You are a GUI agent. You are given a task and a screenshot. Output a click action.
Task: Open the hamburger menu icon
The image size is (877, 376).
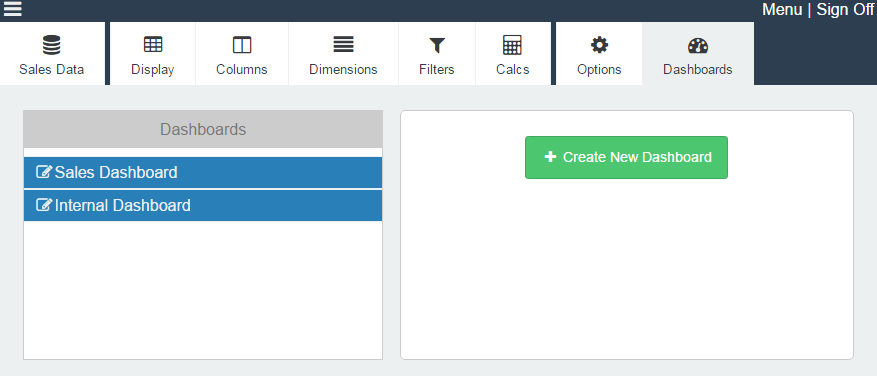coord(12,9)
